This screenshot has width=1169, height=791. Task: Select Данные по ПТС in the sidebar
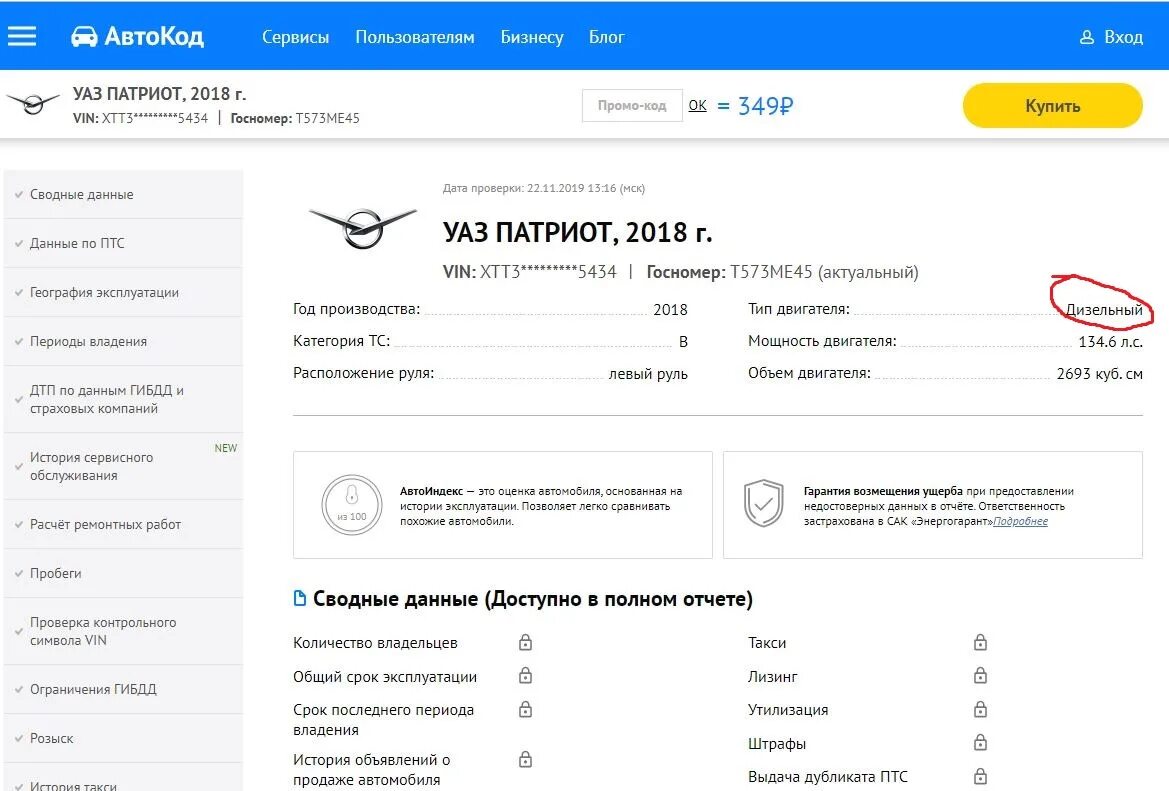pyautogui.click(x=123, y=243)
